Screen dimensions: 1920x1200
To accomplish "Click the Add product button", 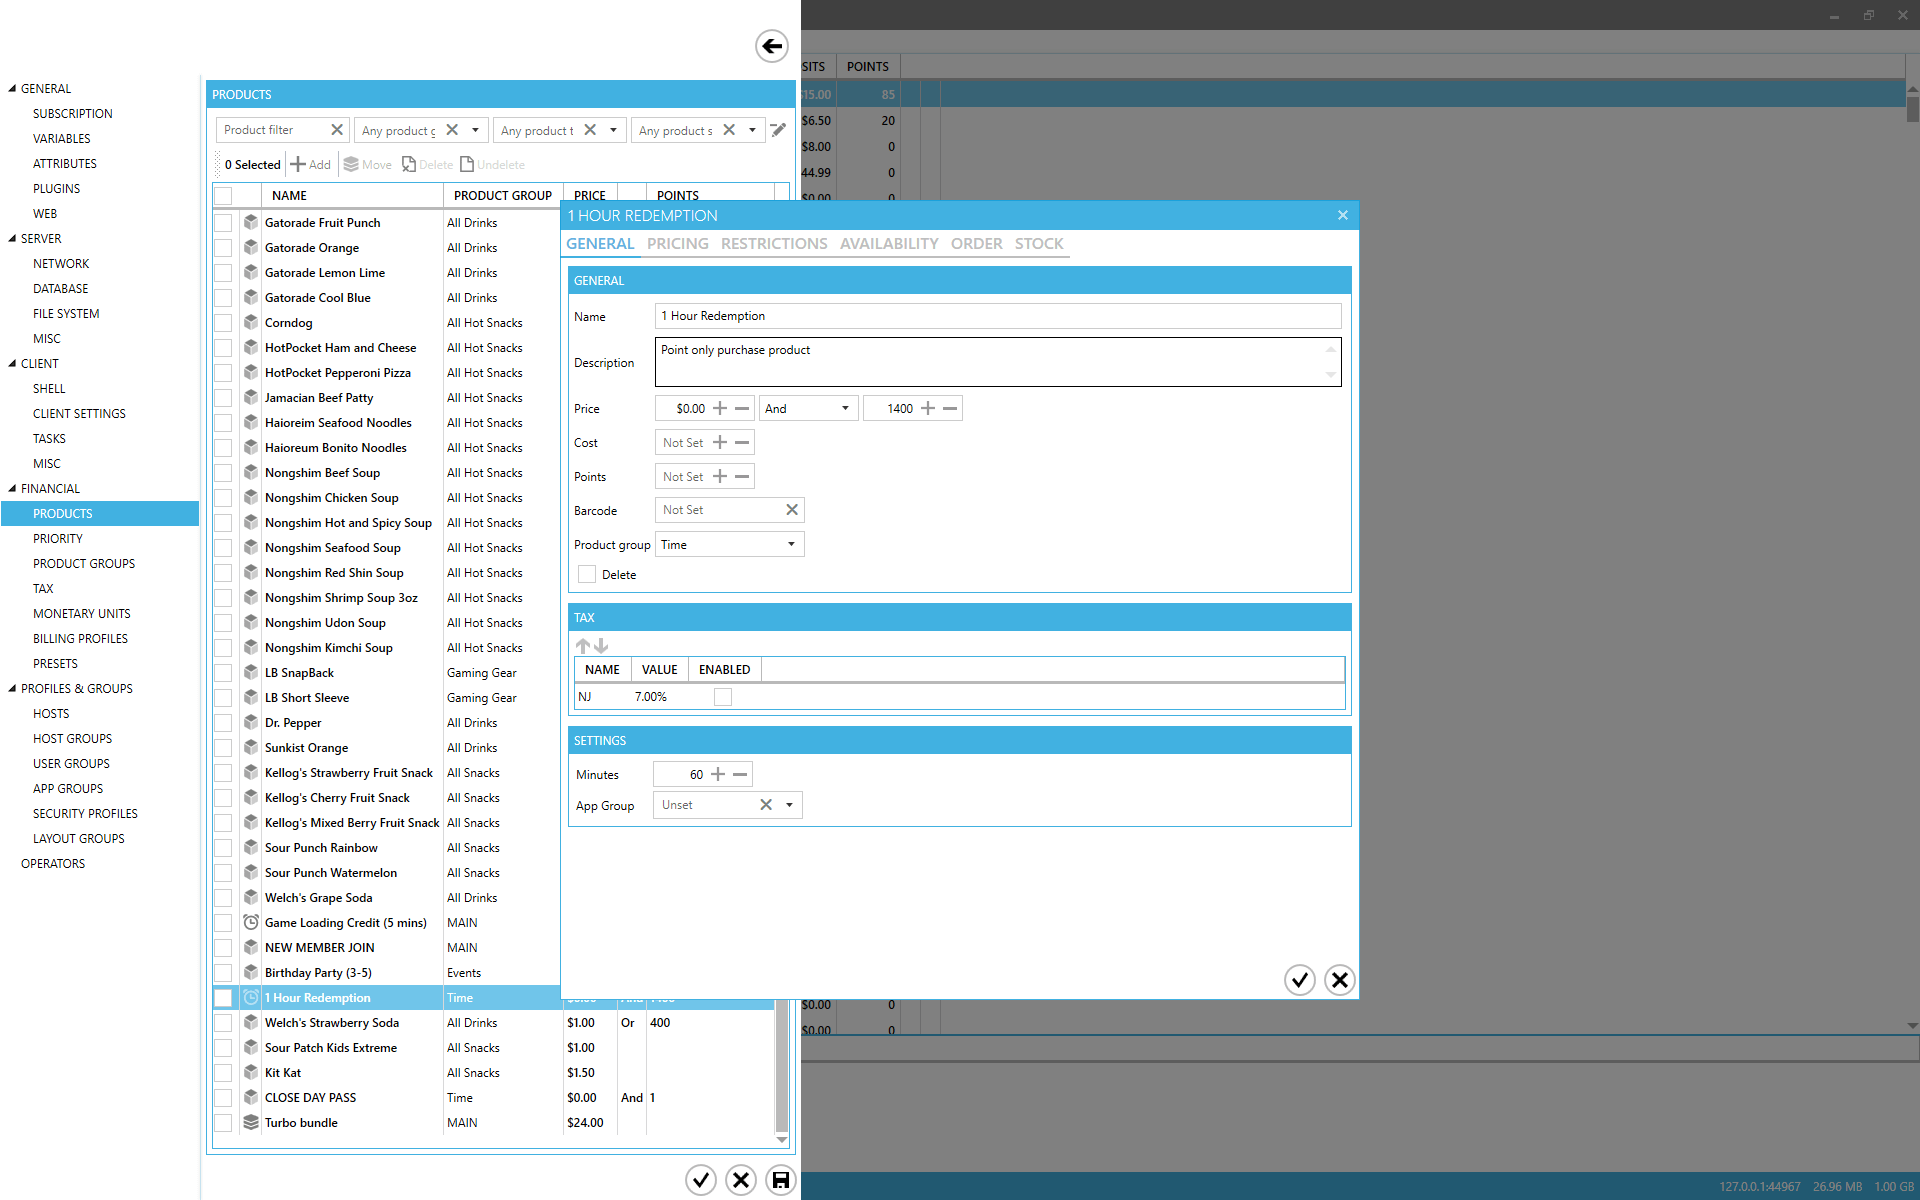I will [x=311, y=165].
